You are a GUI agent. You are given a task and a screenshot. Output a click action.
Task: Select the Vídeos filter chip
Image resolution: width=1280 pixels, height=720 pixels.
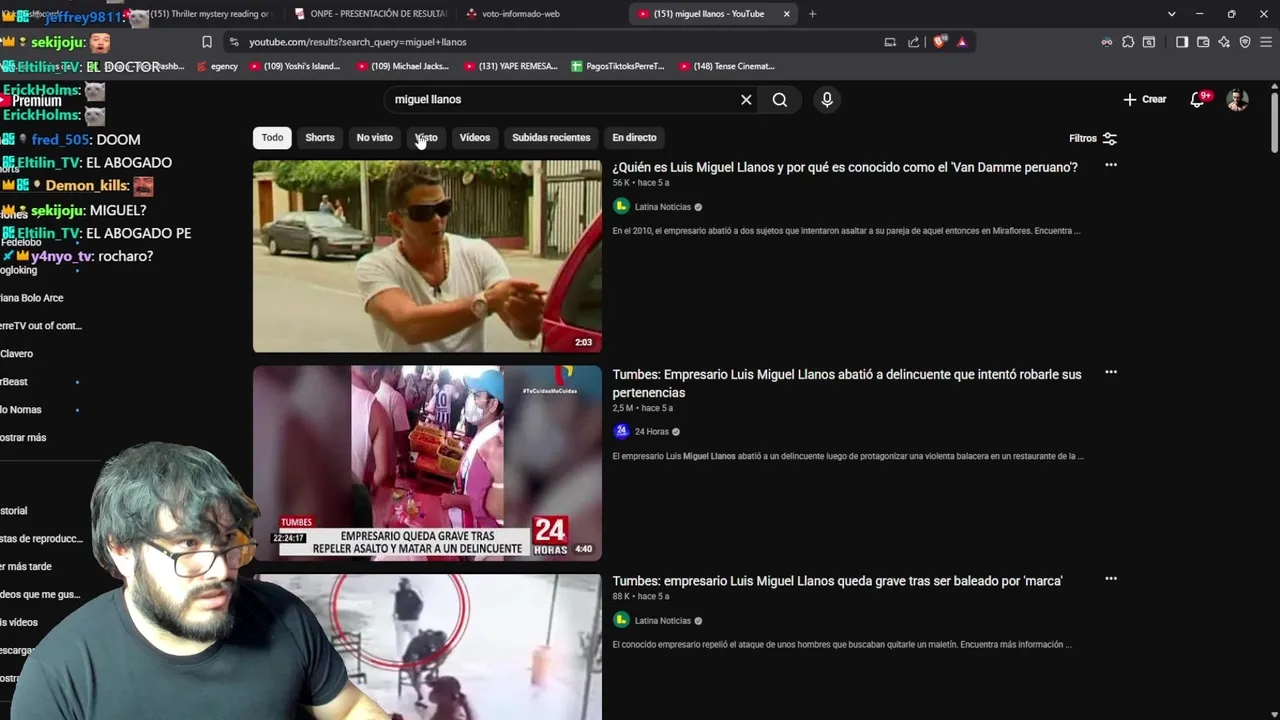475,138
